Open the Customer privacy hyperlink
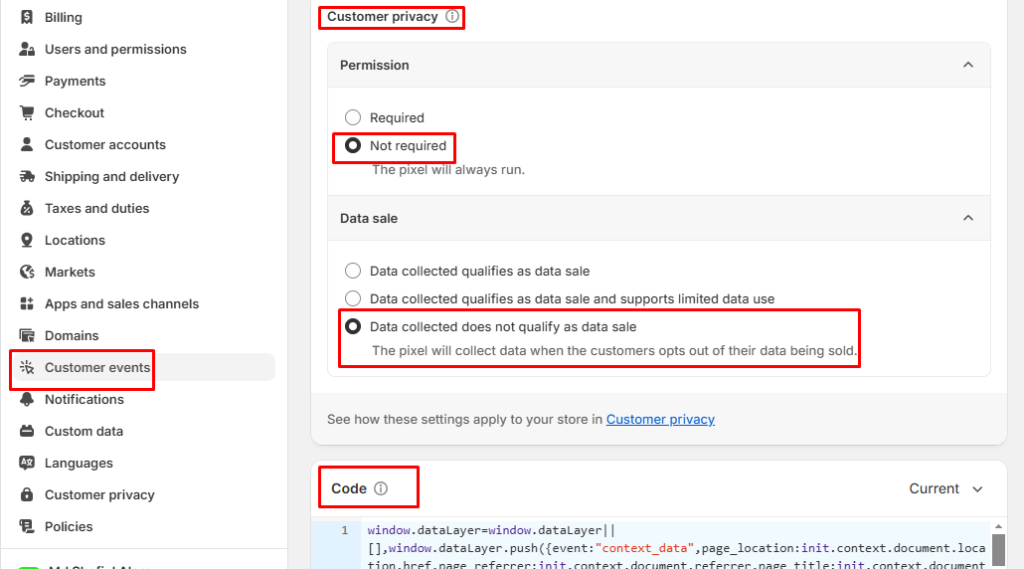Screen dimensions: 1024x569 click(660, 419)
